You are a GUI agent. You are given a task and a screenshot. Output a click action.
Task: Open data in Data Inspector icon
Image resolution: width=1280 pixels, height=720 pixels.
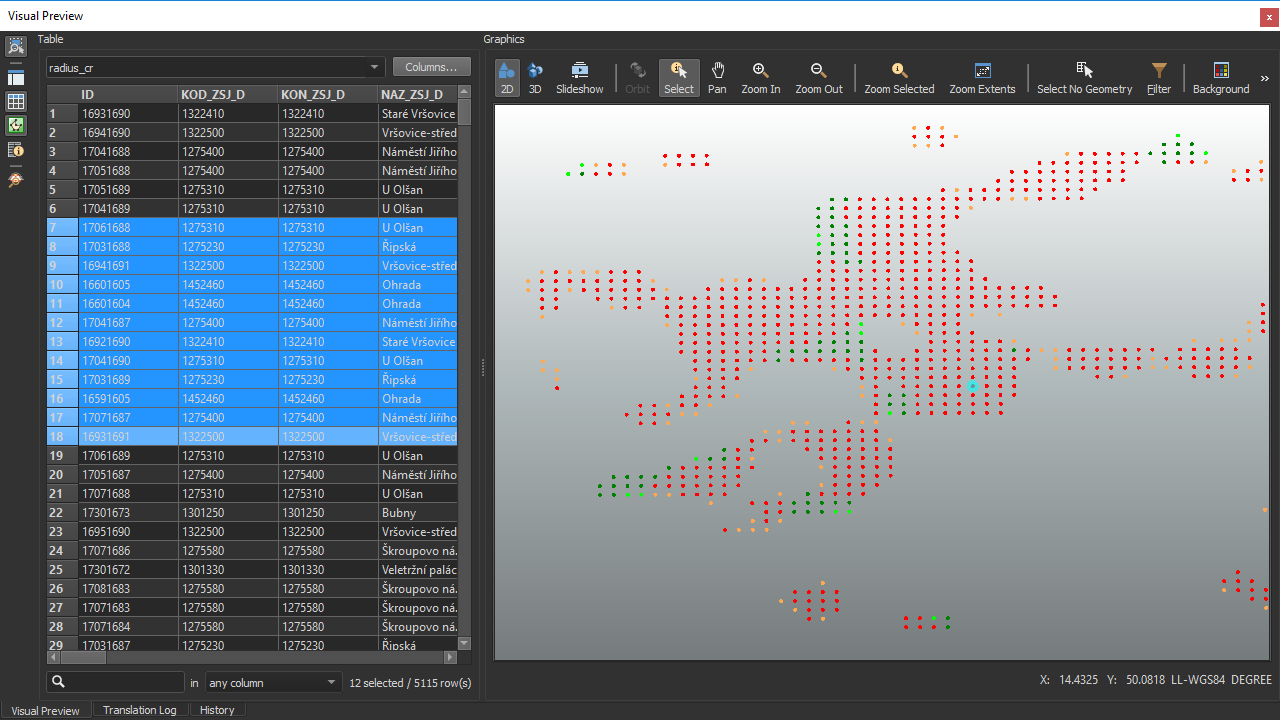[x=16, y=180]
